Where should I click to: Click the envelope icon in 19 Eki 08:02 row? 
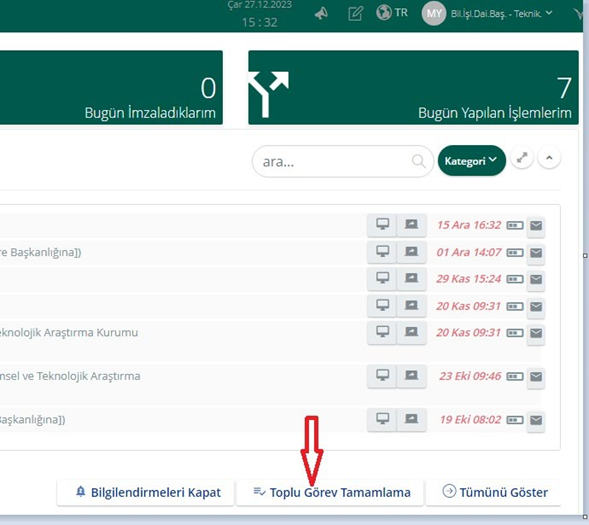click(536, 420)
